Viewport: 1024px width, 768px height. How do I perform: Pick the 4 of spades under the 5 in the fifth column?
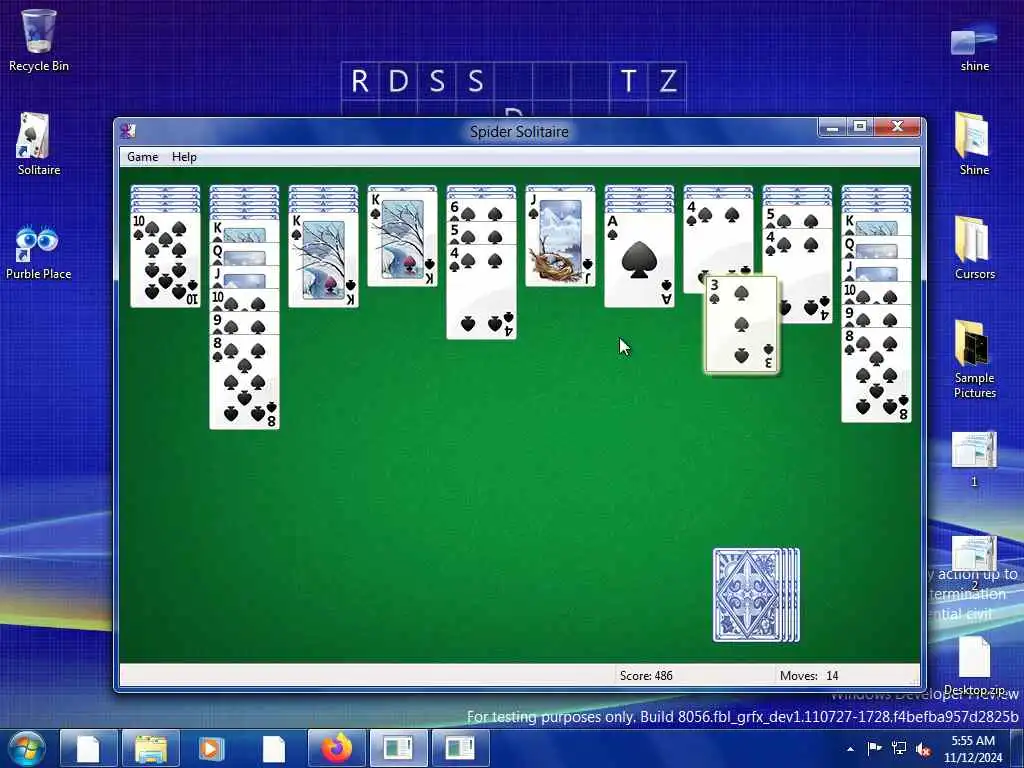pos(481,292)
